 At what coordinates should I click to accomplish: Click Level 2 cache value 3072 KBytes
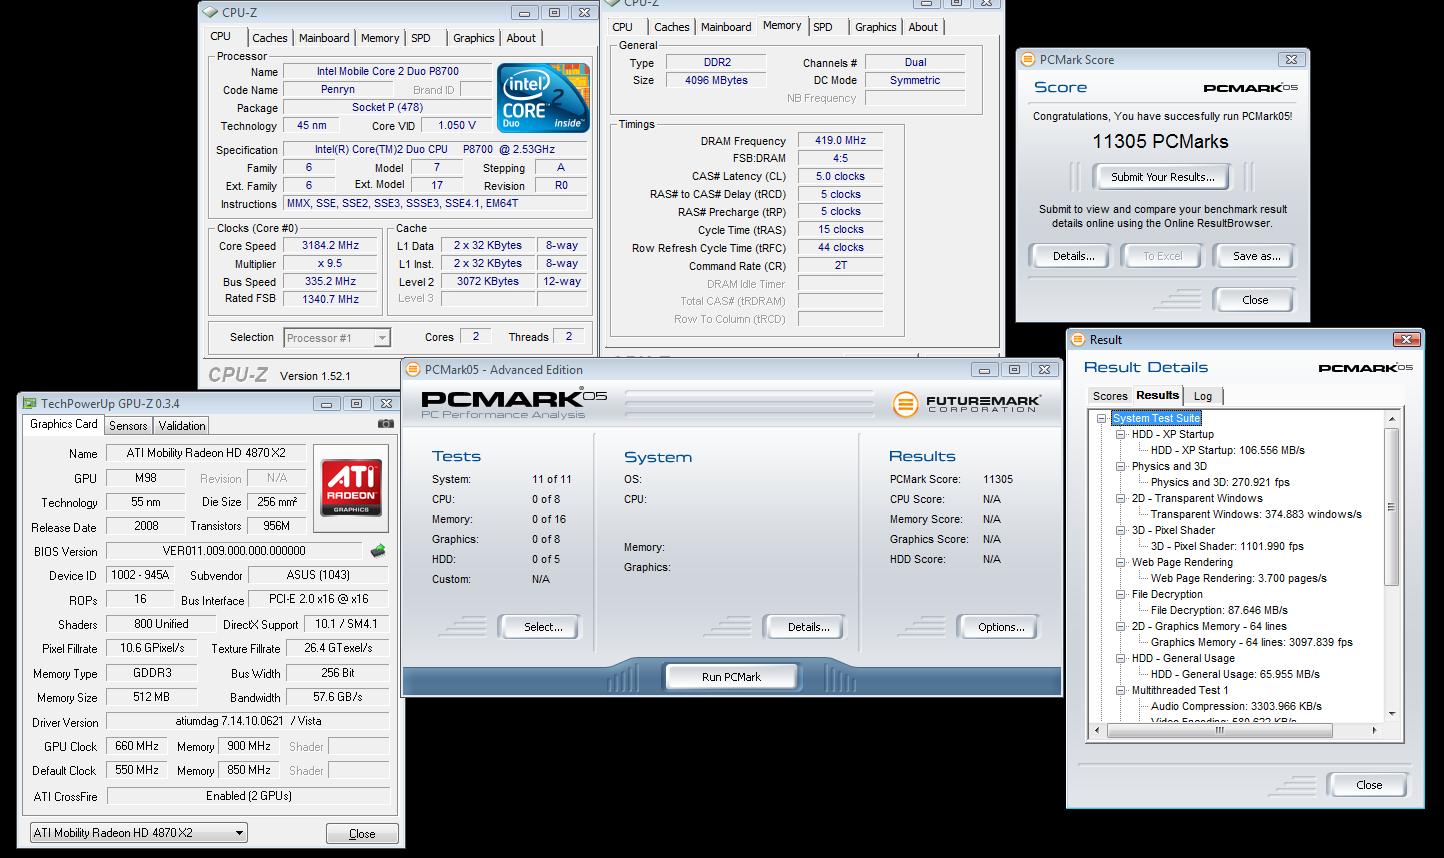(x=487, y=282)
